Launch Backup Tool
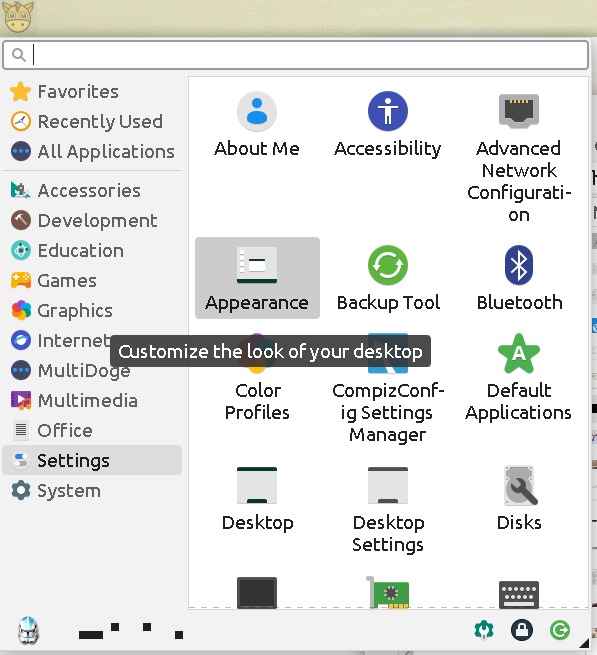 (x=388, y=278)
